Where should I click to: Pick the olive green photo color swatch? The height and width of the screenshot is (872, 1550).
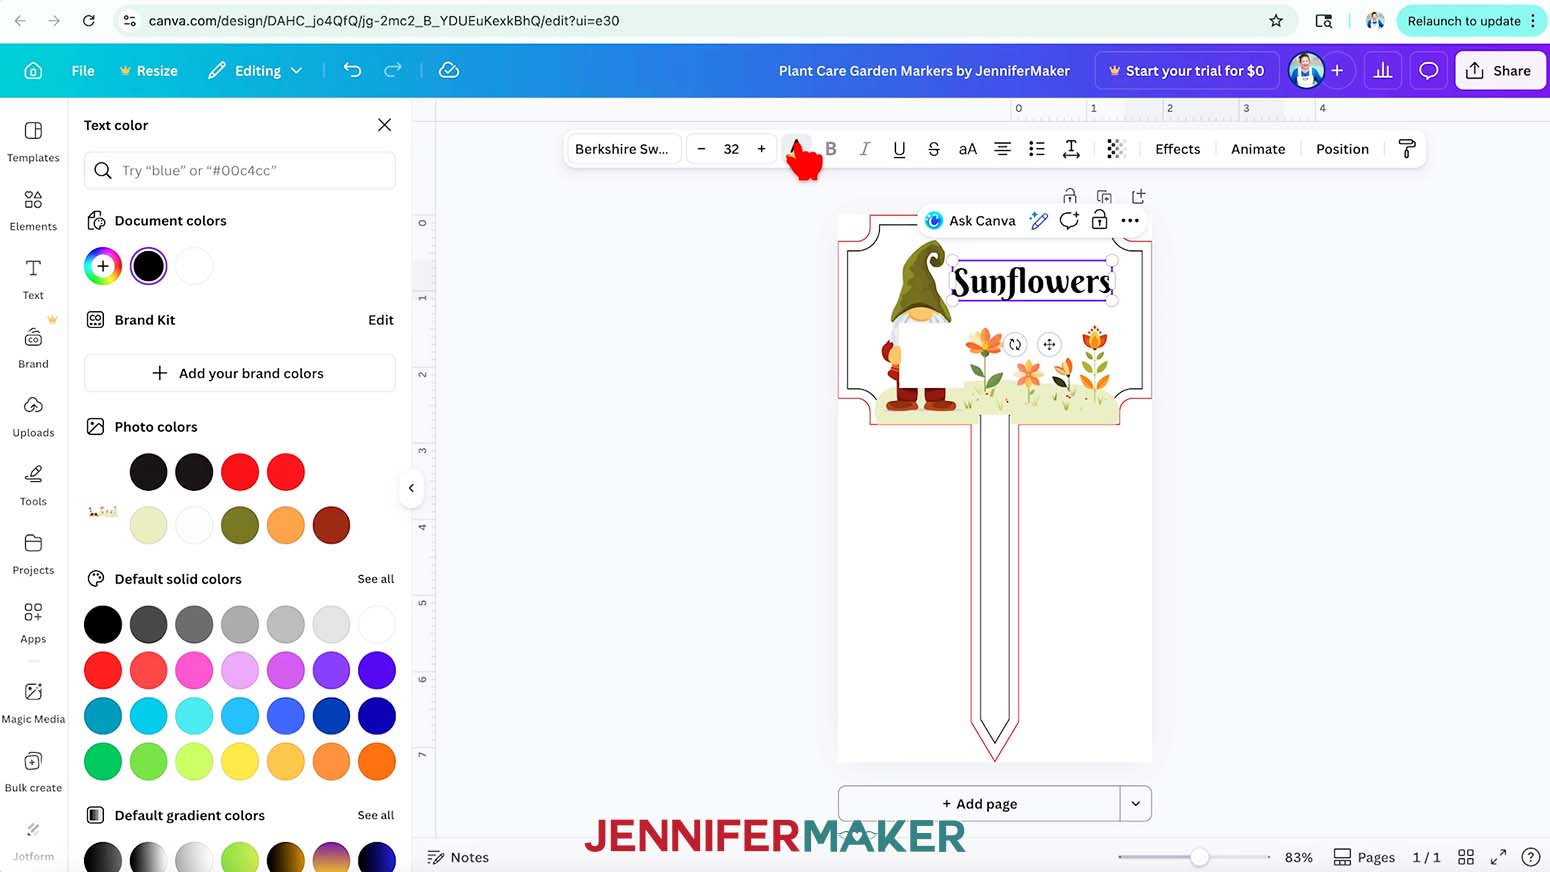tap(240, 525)
